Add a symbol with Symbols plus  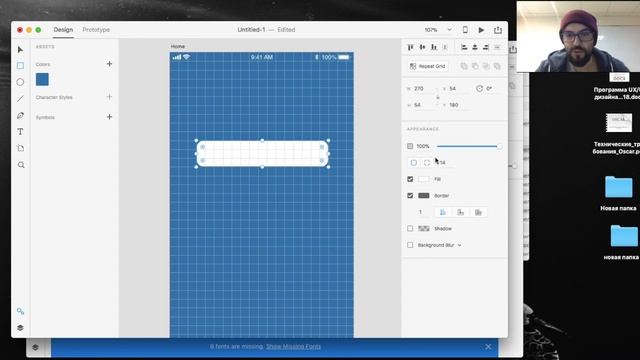[109, 117]
